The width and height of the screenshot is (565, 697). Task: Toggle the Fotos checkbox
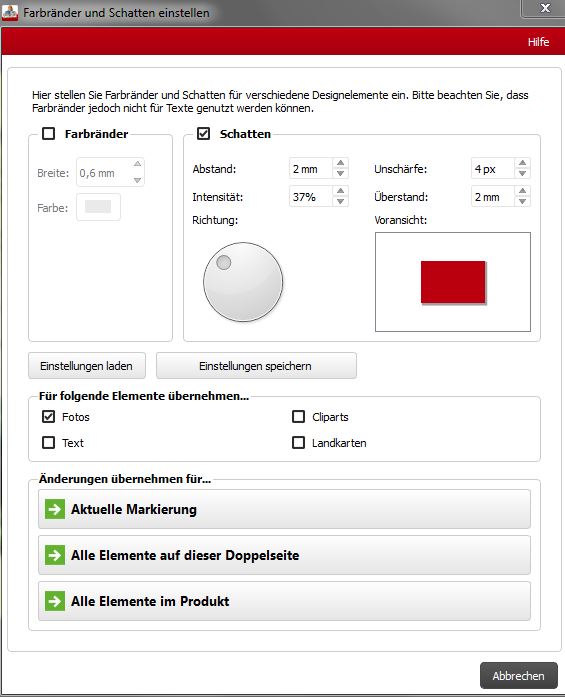coord(48,417)
